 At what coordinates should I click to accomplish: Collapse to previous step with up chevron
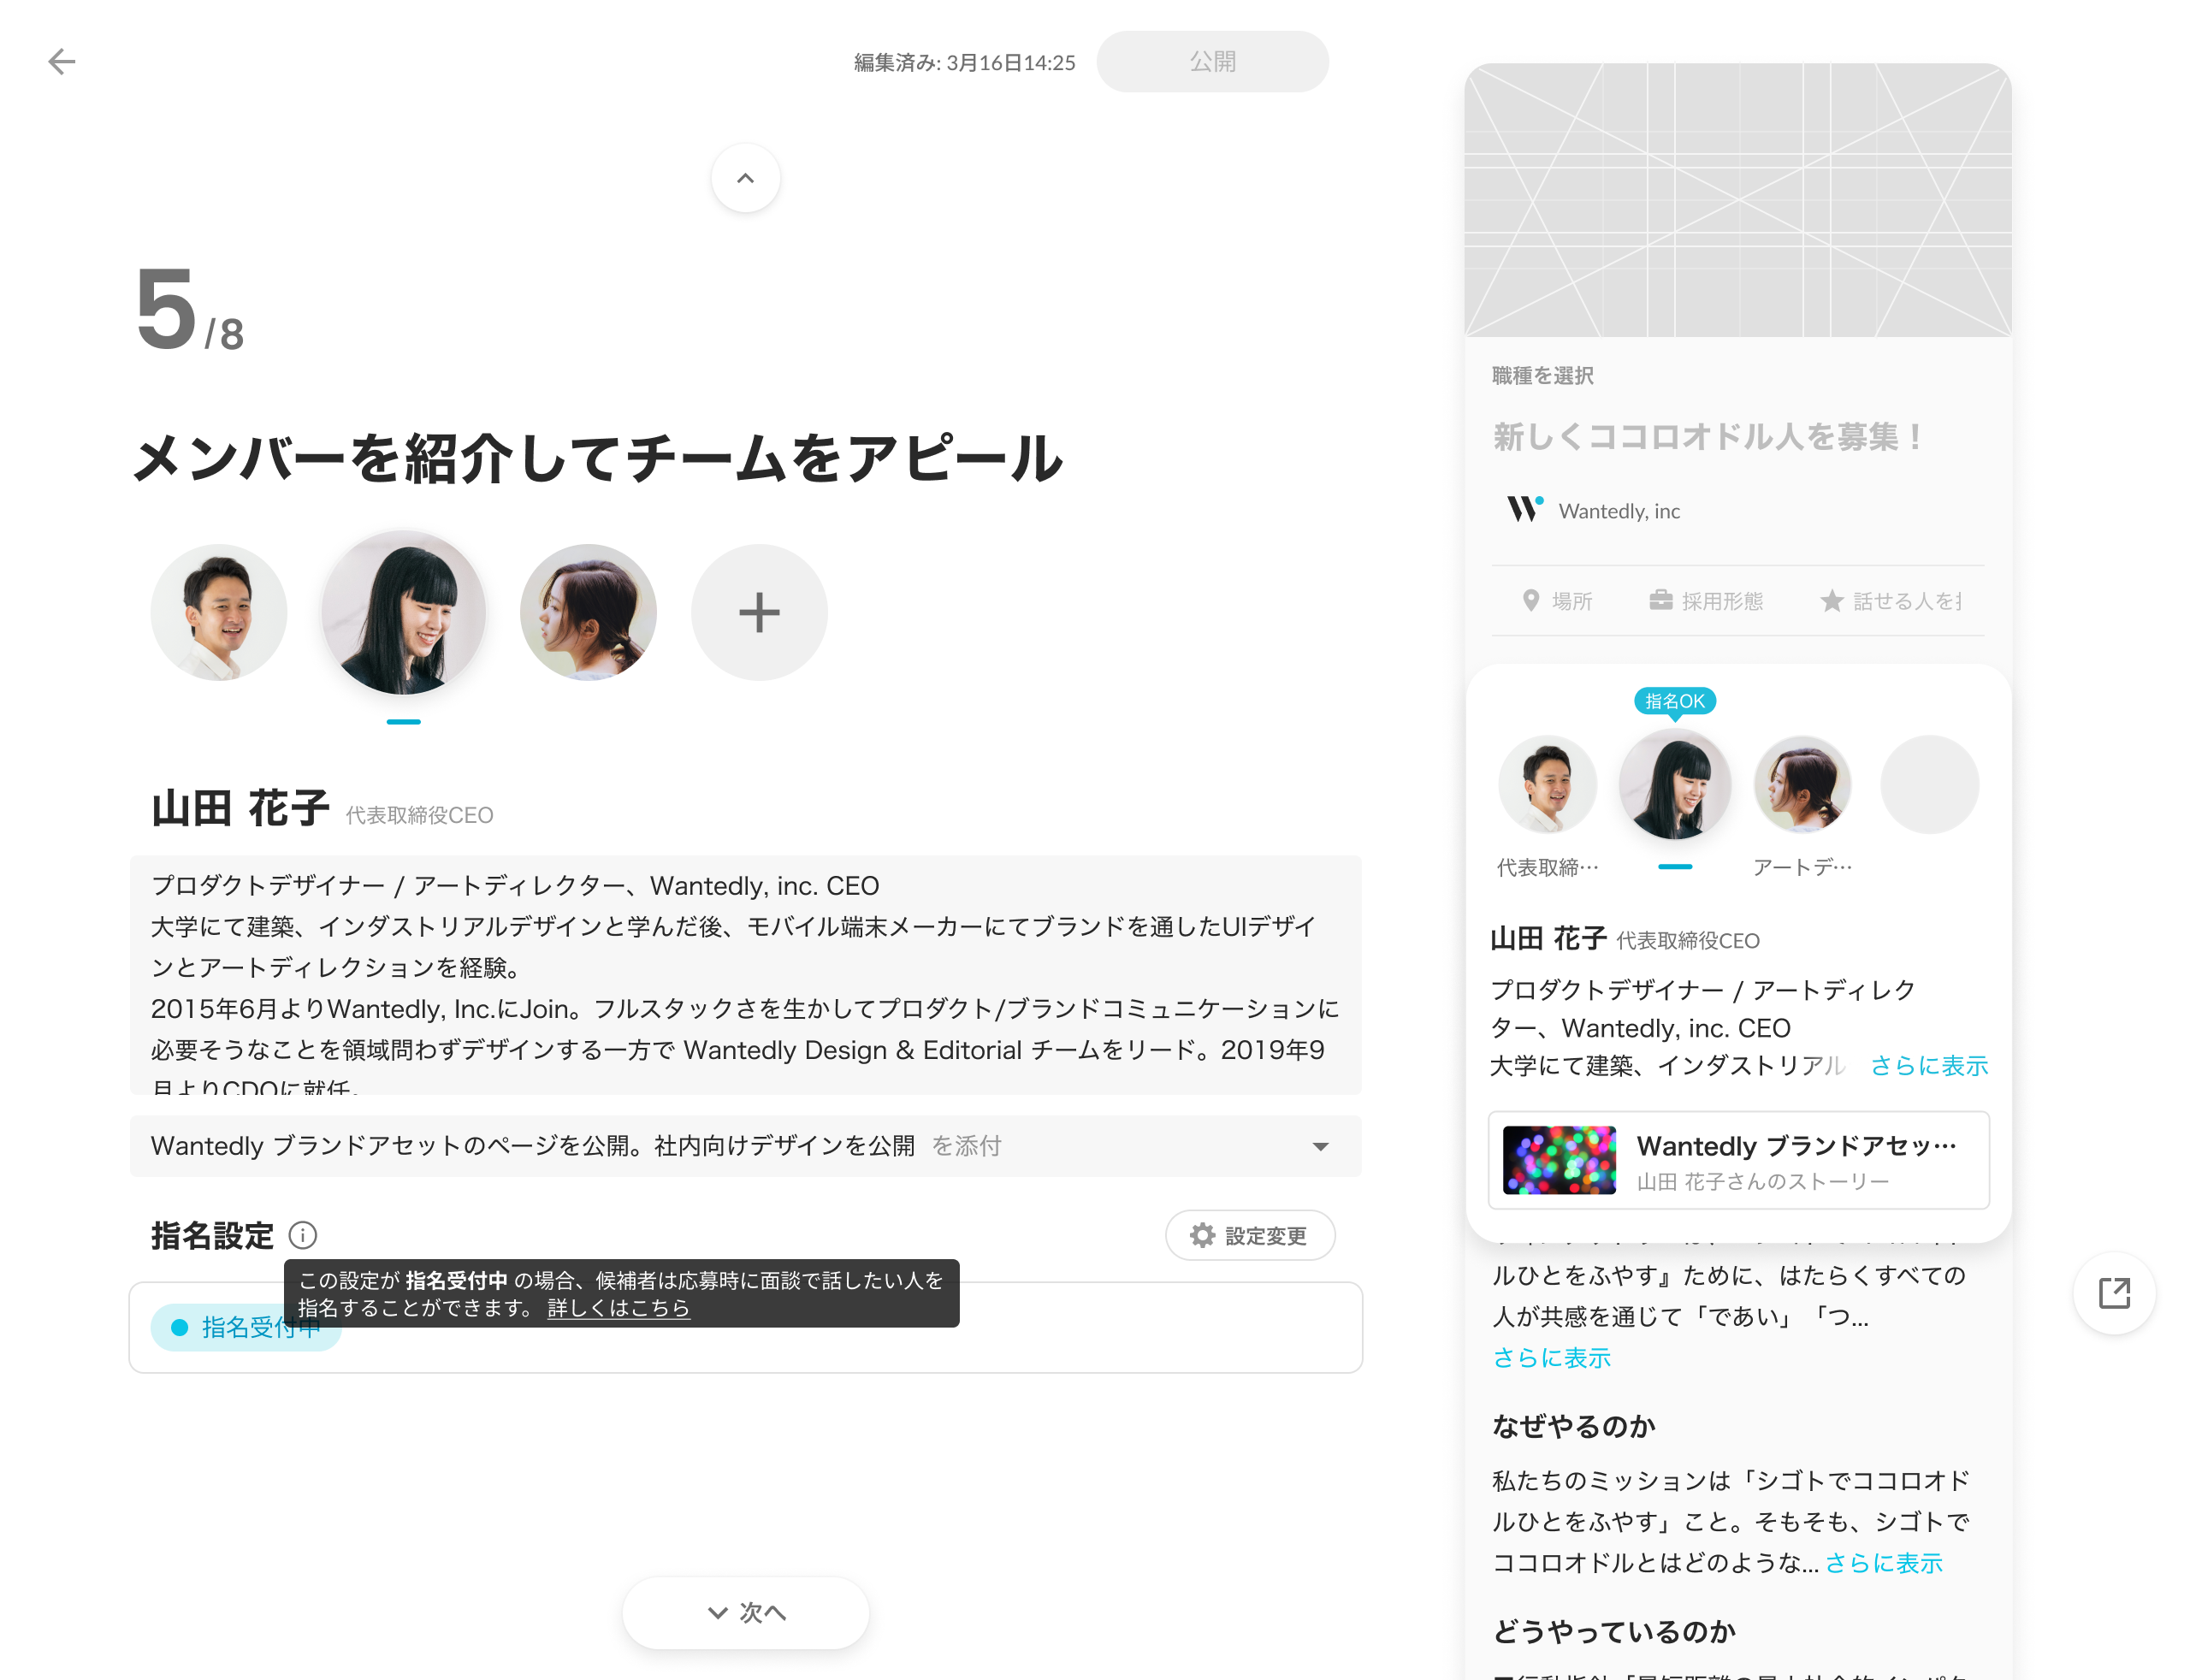click(745, 179)
